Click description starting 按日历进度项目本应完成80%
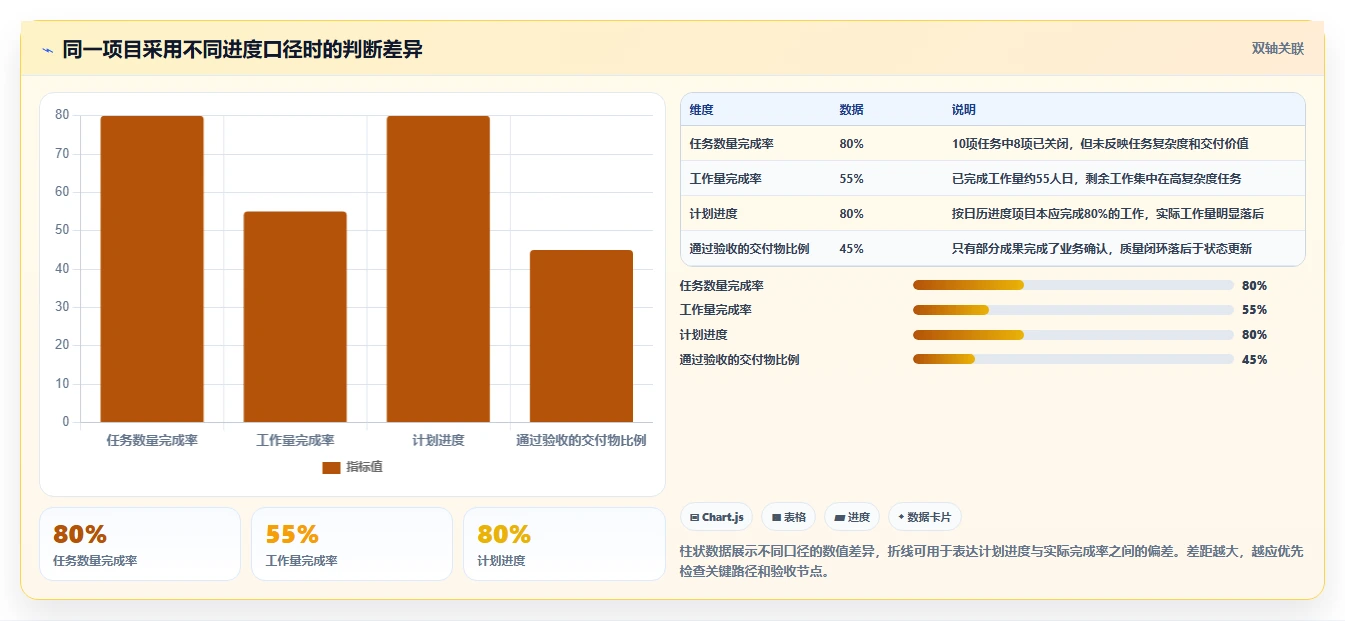Screen dimensions: 1345x621 1108,214
